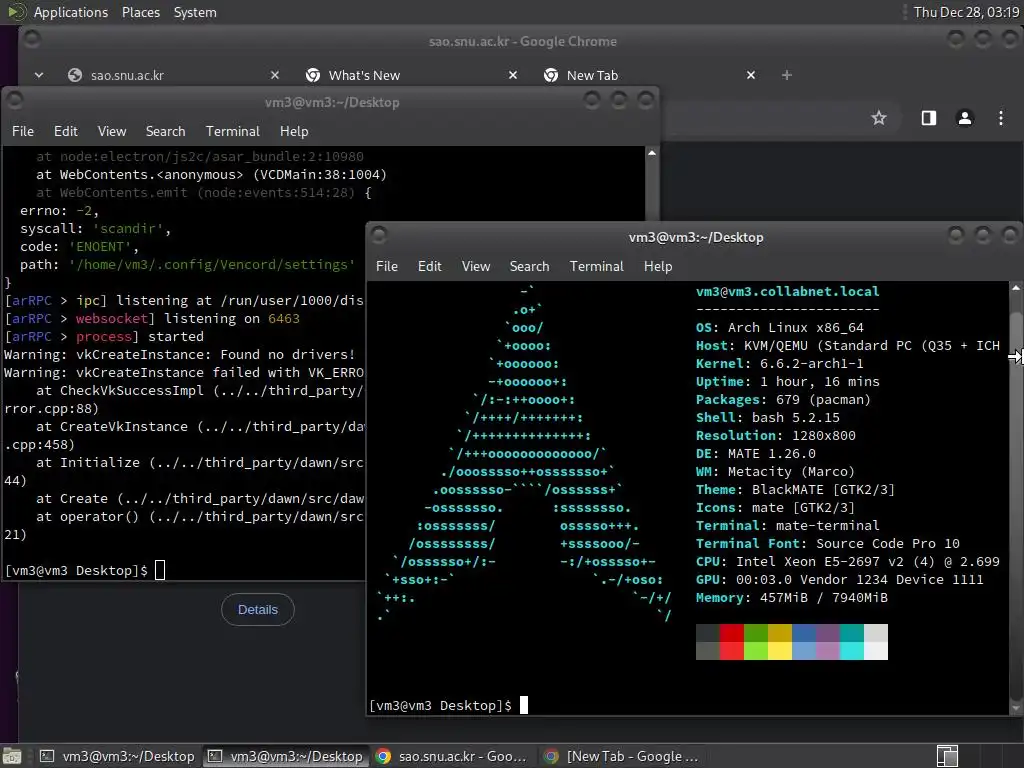
Task: Click front terminal's vertical scrollbar
Action: [x=1016, y=496]
